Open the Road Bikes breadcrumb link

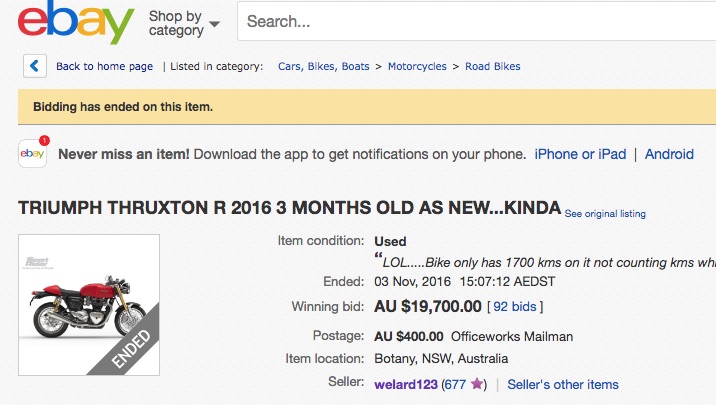[492, 66]
